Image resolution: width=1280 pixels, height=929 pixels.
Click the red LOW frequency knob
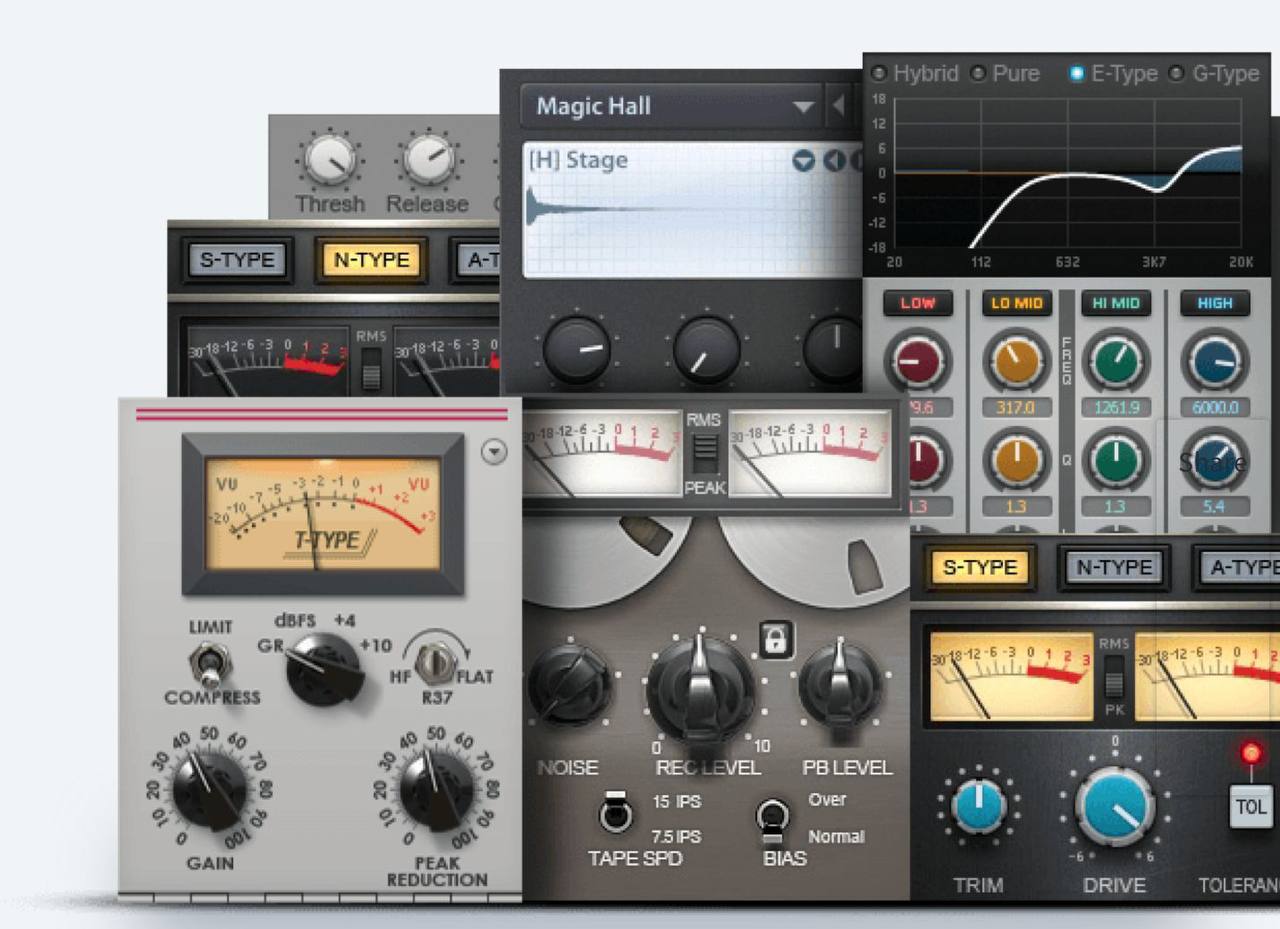[917, 361]
